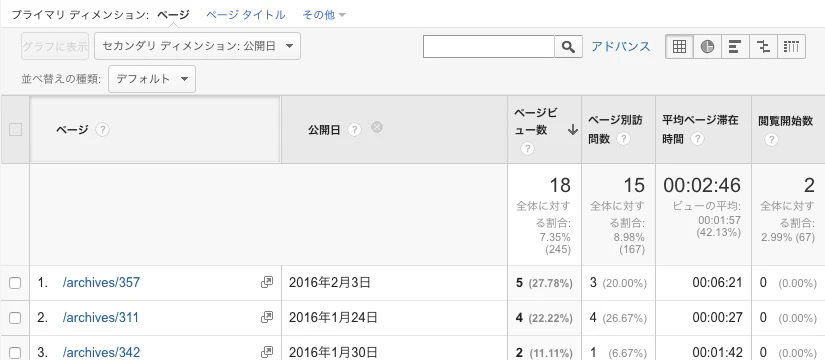Screen dimensions: 825x360
Task: Switch to comparison view icon
Action: click(763, 46)
